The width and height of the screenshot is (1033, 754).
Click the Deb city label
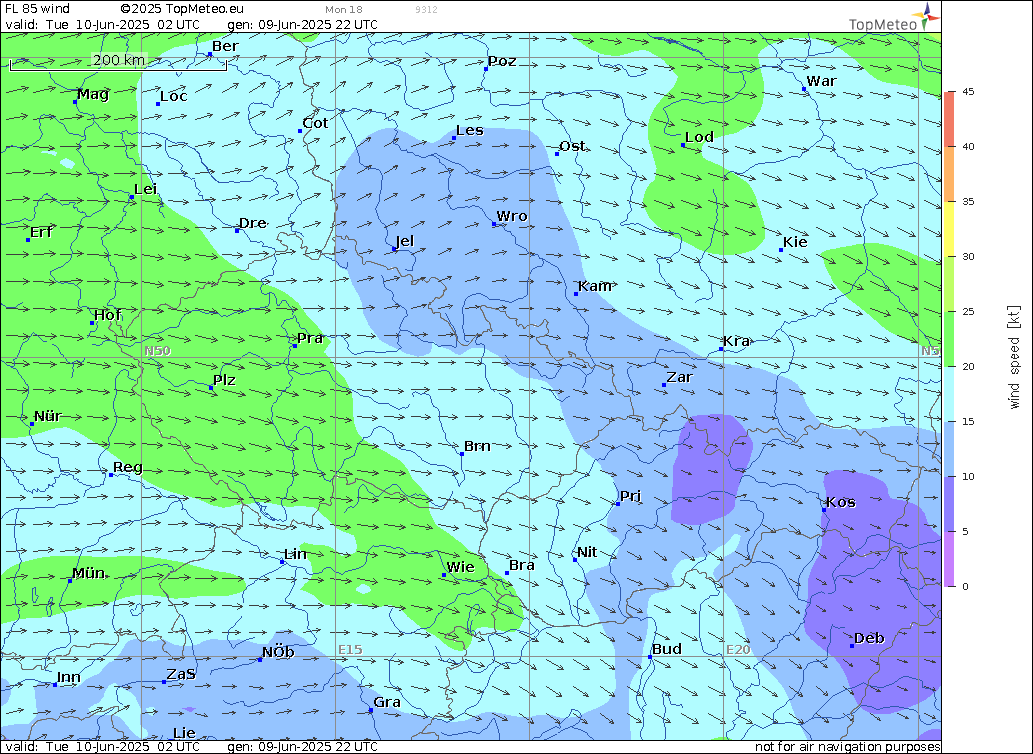(x=869, y=638)
